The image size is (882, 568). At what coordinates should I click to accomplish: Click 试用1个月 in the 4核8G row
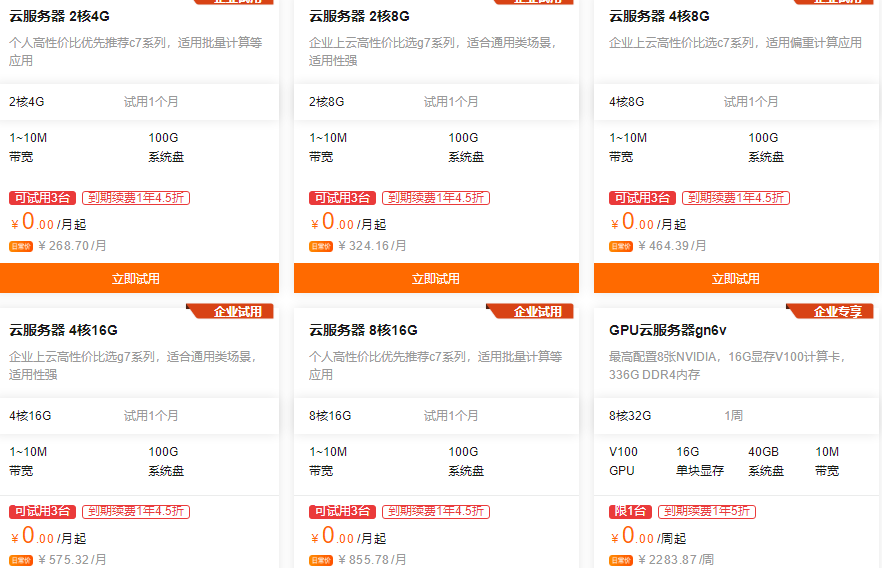pyautogui.click(x=751, y=102)
